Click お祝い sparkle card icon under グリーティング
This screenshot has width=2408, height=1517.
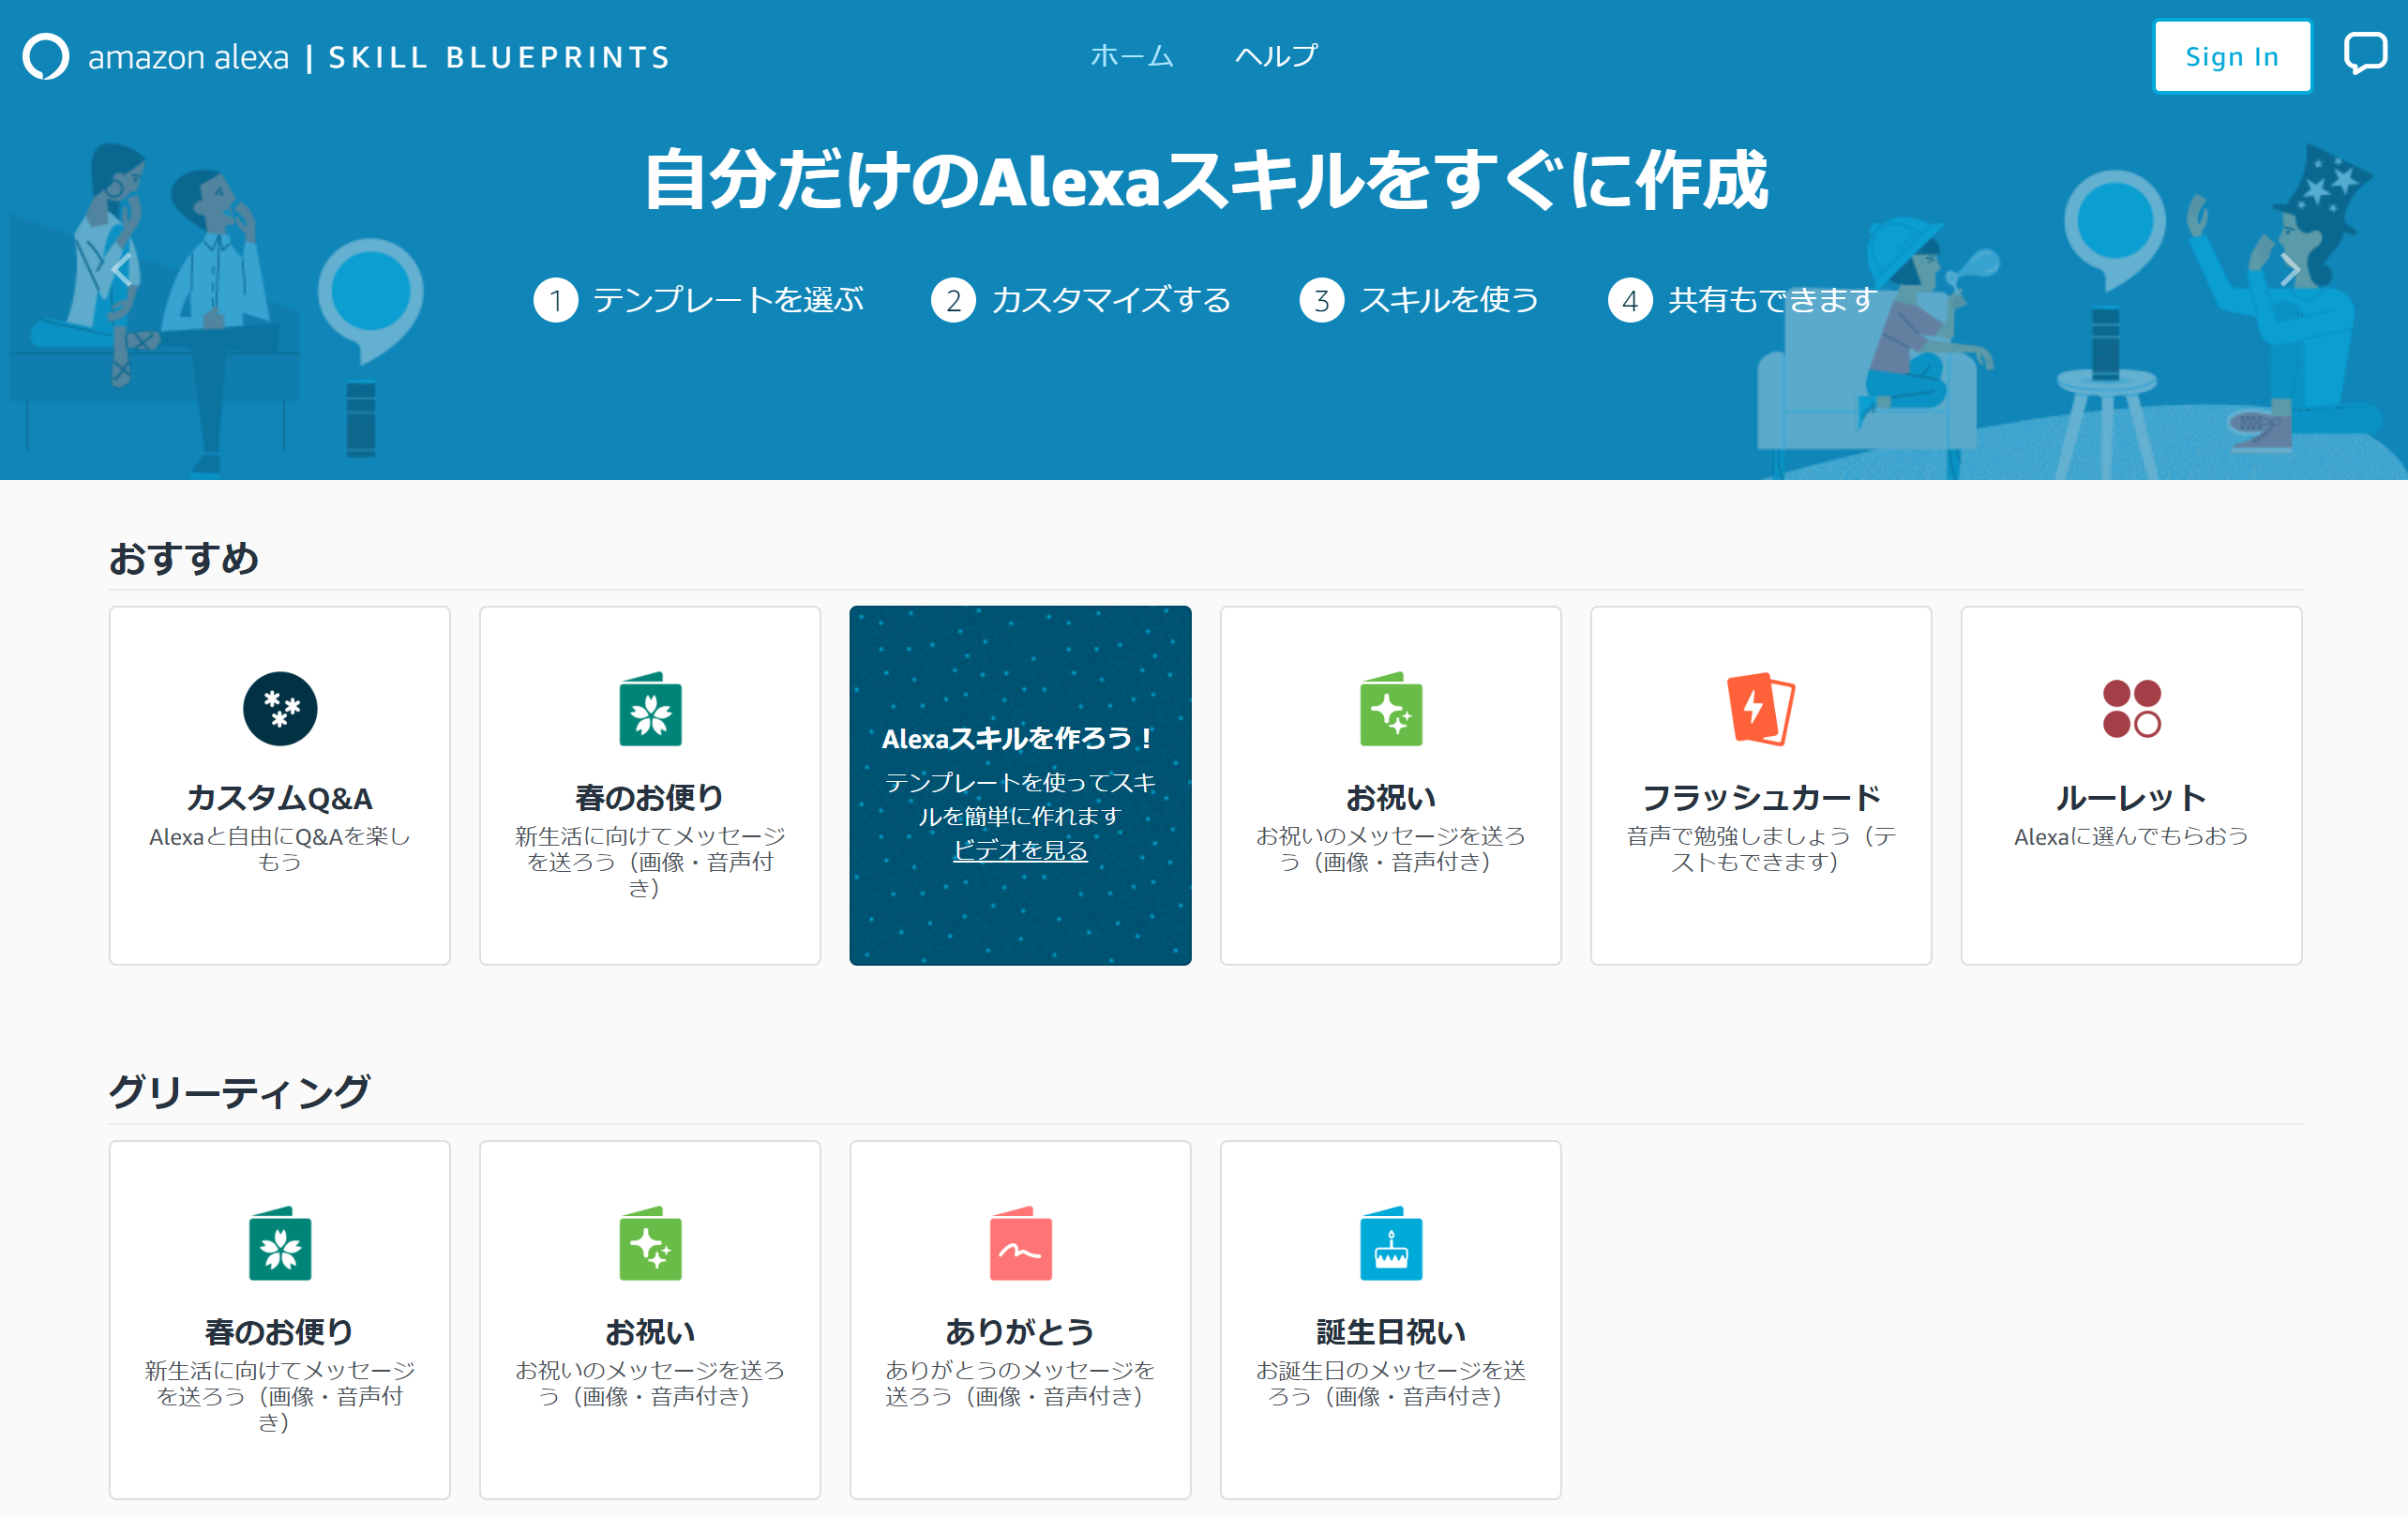coord(650,1243)
